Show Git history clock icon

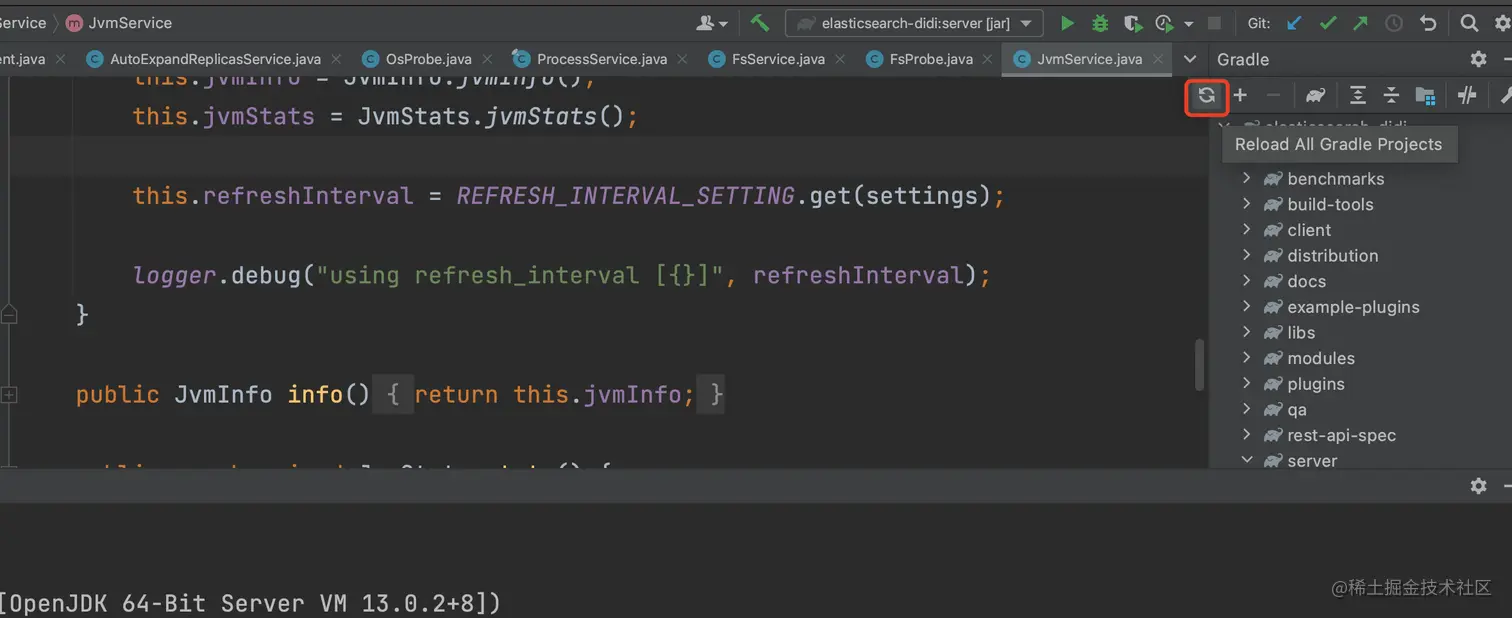click(1394, 23)
